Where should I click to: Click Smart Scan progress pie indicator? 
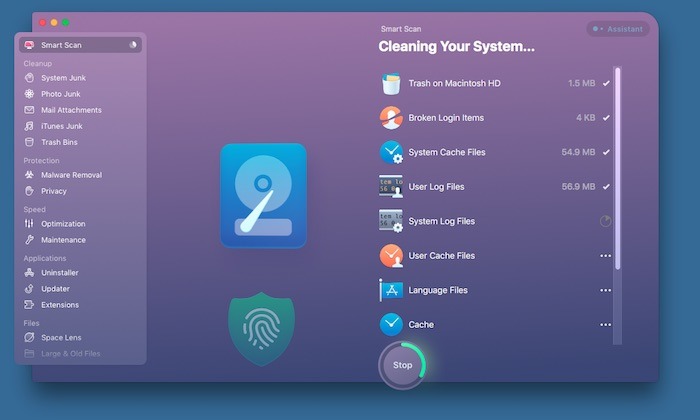(133, 45)
